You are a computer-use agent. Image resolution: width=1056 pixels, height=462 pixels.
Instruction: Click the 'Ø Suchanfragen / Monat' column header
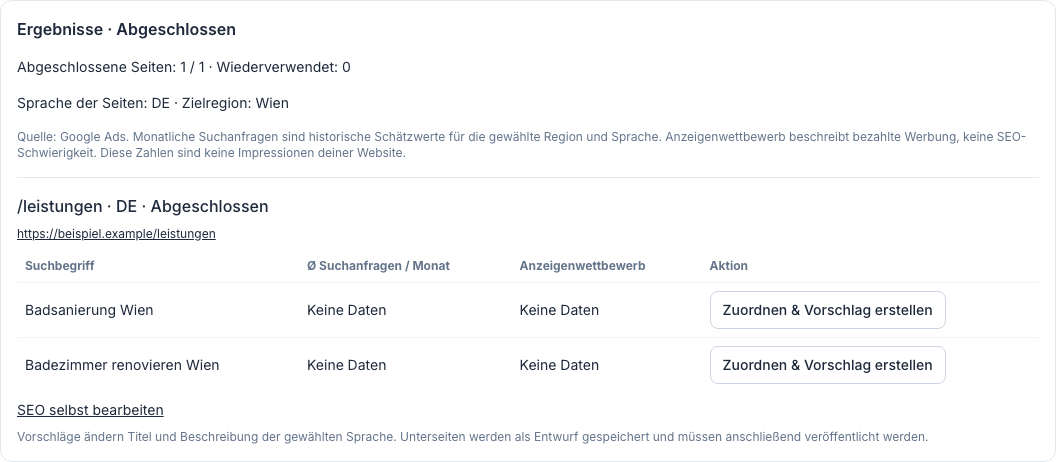378,265
